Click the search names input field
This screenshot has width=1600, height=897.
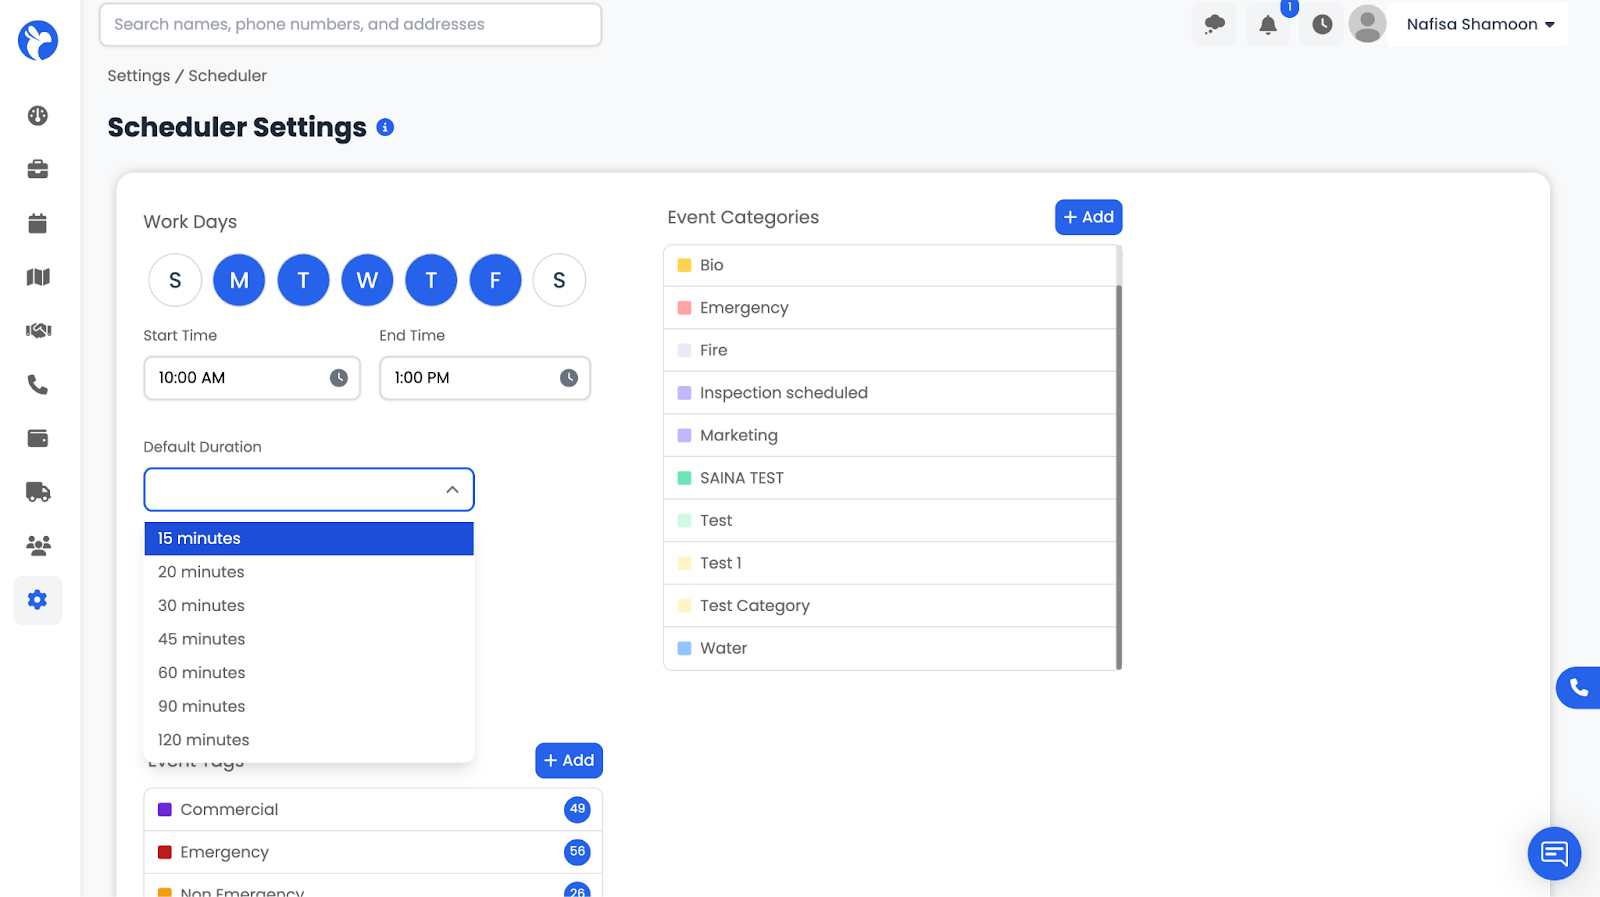(350, 24)
